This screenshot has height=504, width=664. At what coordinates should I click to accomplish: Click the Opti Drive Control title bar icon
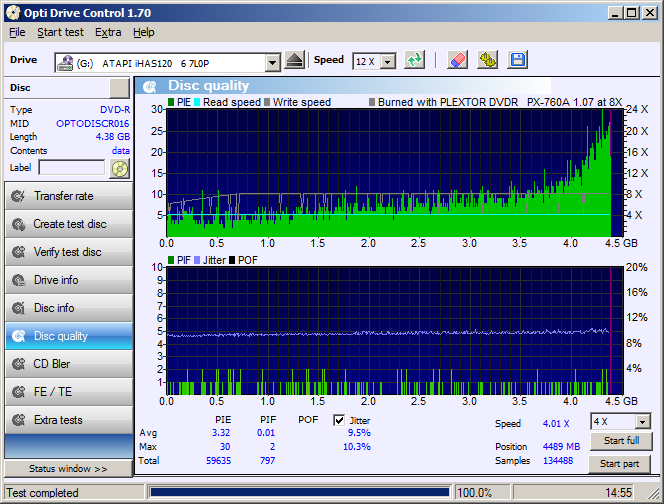(14, 13)
